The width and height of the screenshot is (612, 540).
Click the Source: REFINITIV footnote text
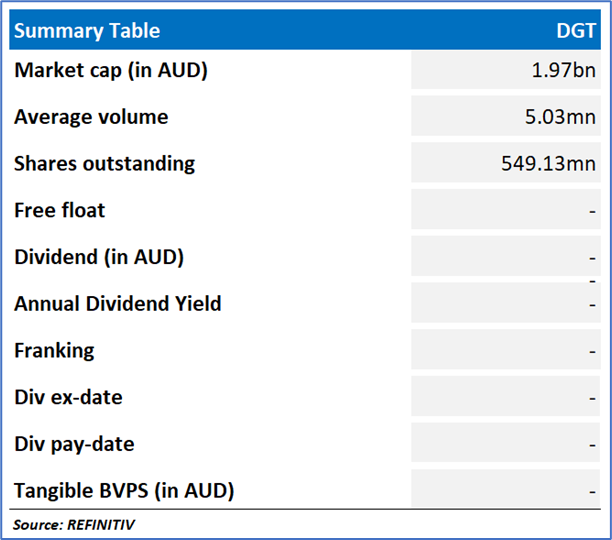coord(74,525)
